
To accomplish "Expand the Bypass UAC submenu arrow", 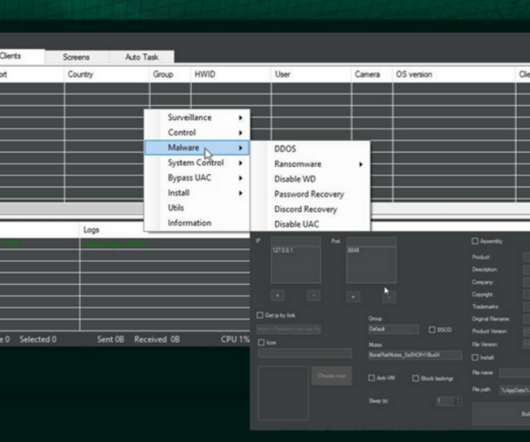I will (241, 178).
